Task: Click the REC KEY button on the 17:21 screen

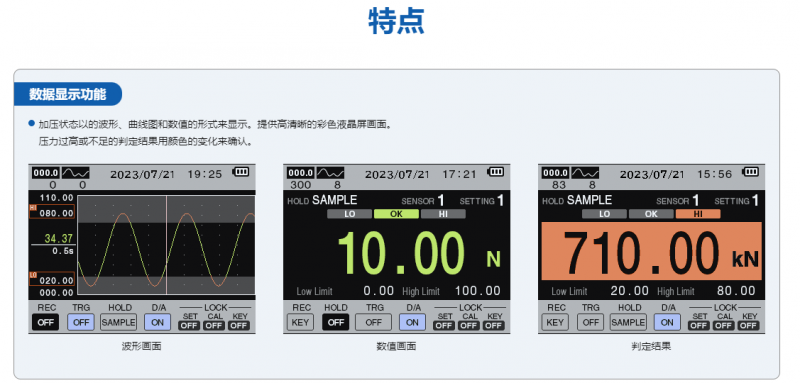Action: point(300,322)
